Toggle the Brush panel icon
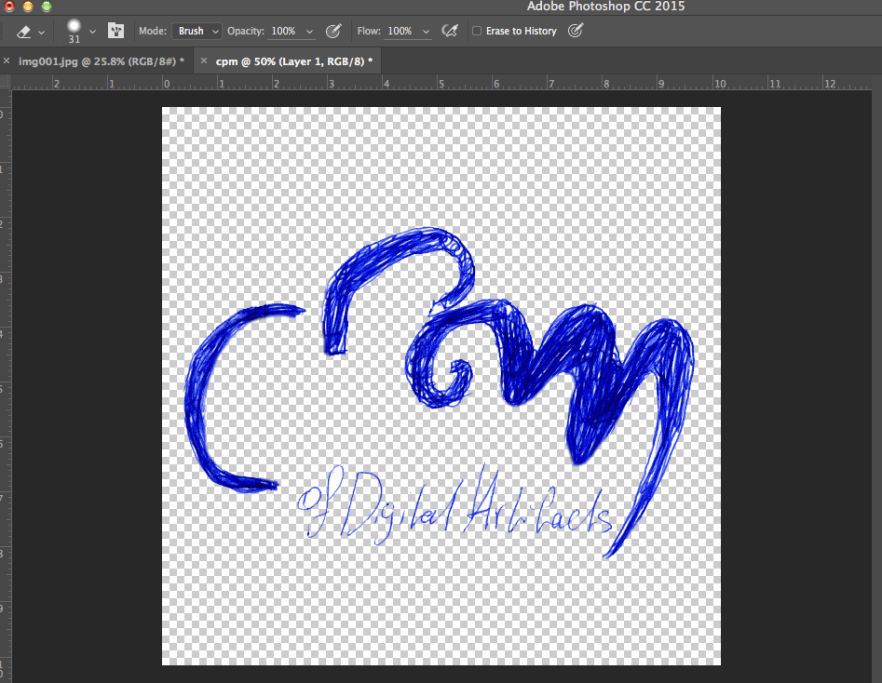The width and height of the screenshot is (882, 683). point(116,31)
